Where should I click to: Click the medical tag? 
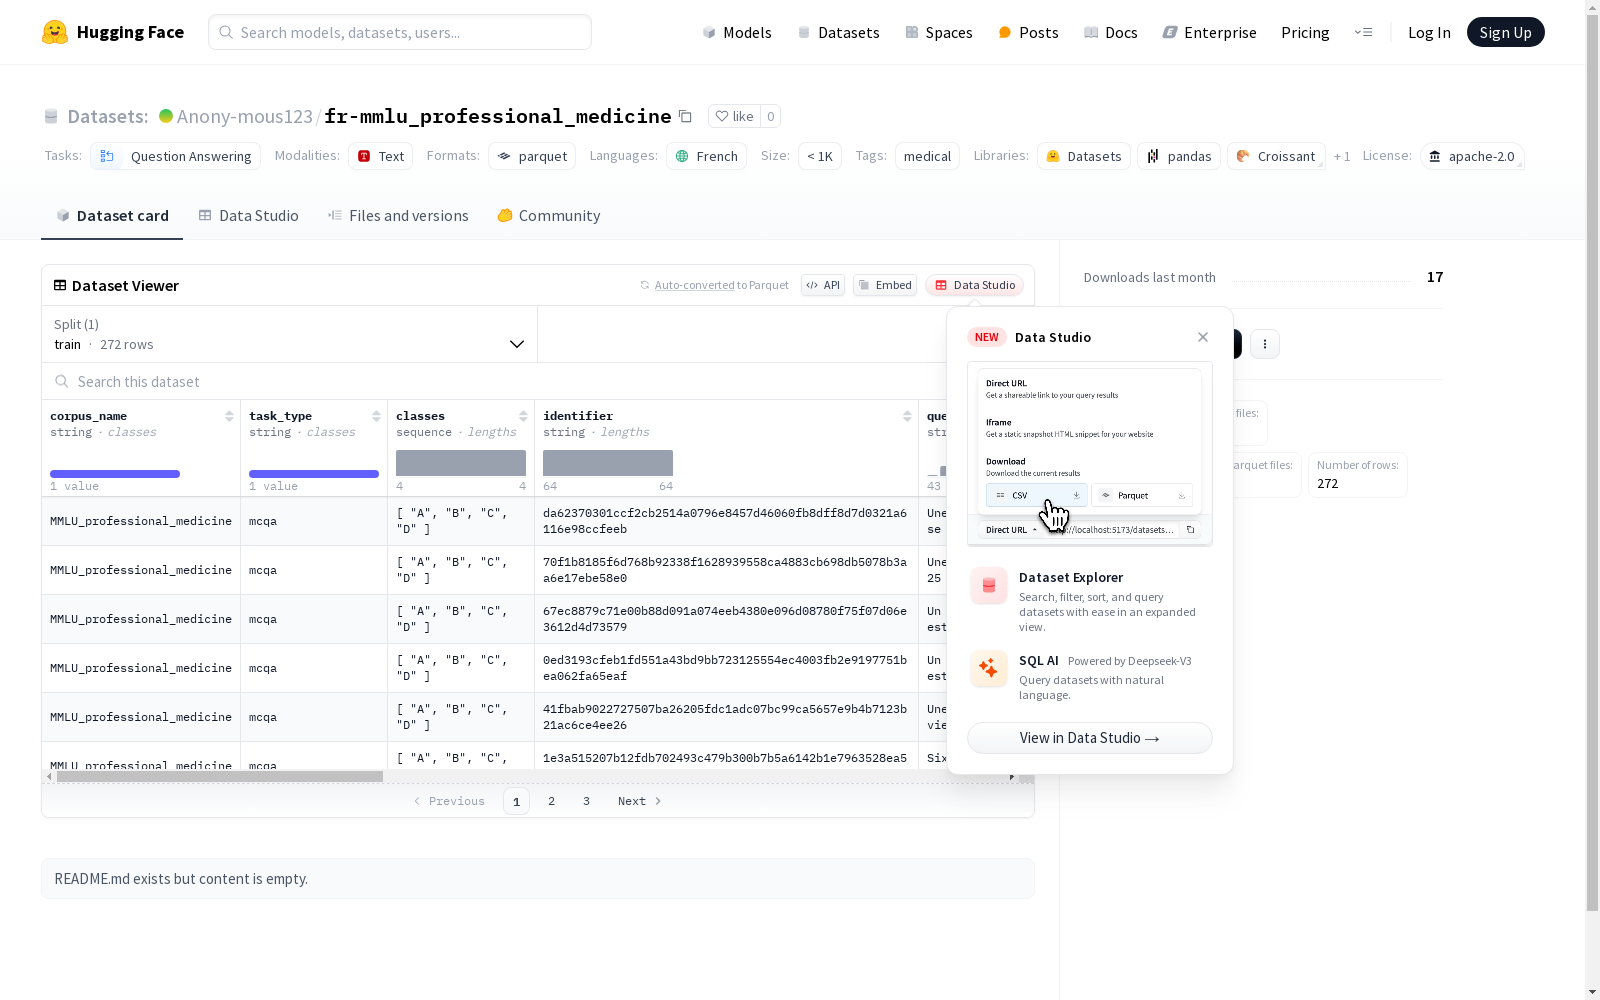click(x=927, y=156)
